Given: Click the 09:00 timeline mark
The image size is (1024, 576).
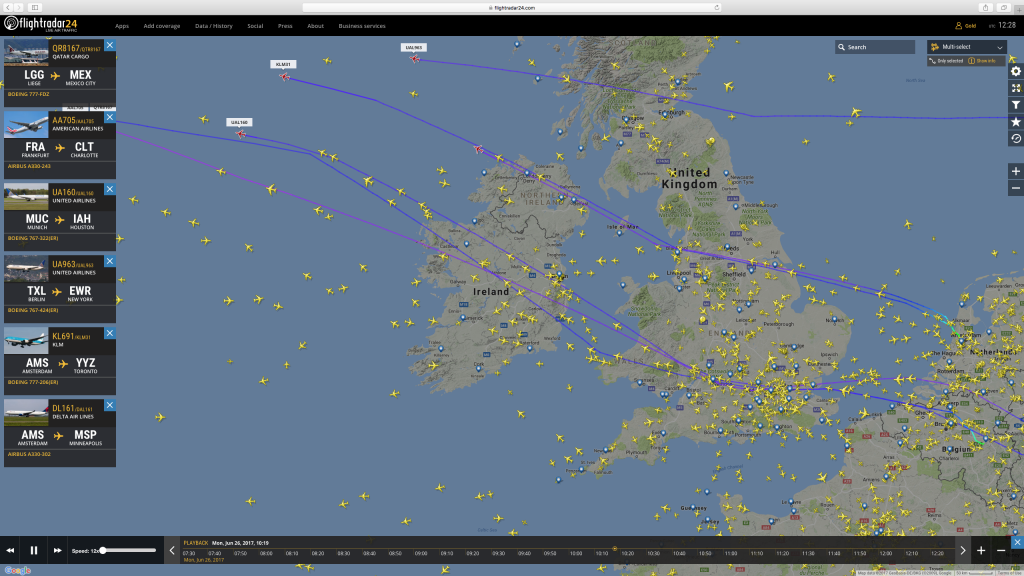Looking at the screenshot, I should point(421,553).
